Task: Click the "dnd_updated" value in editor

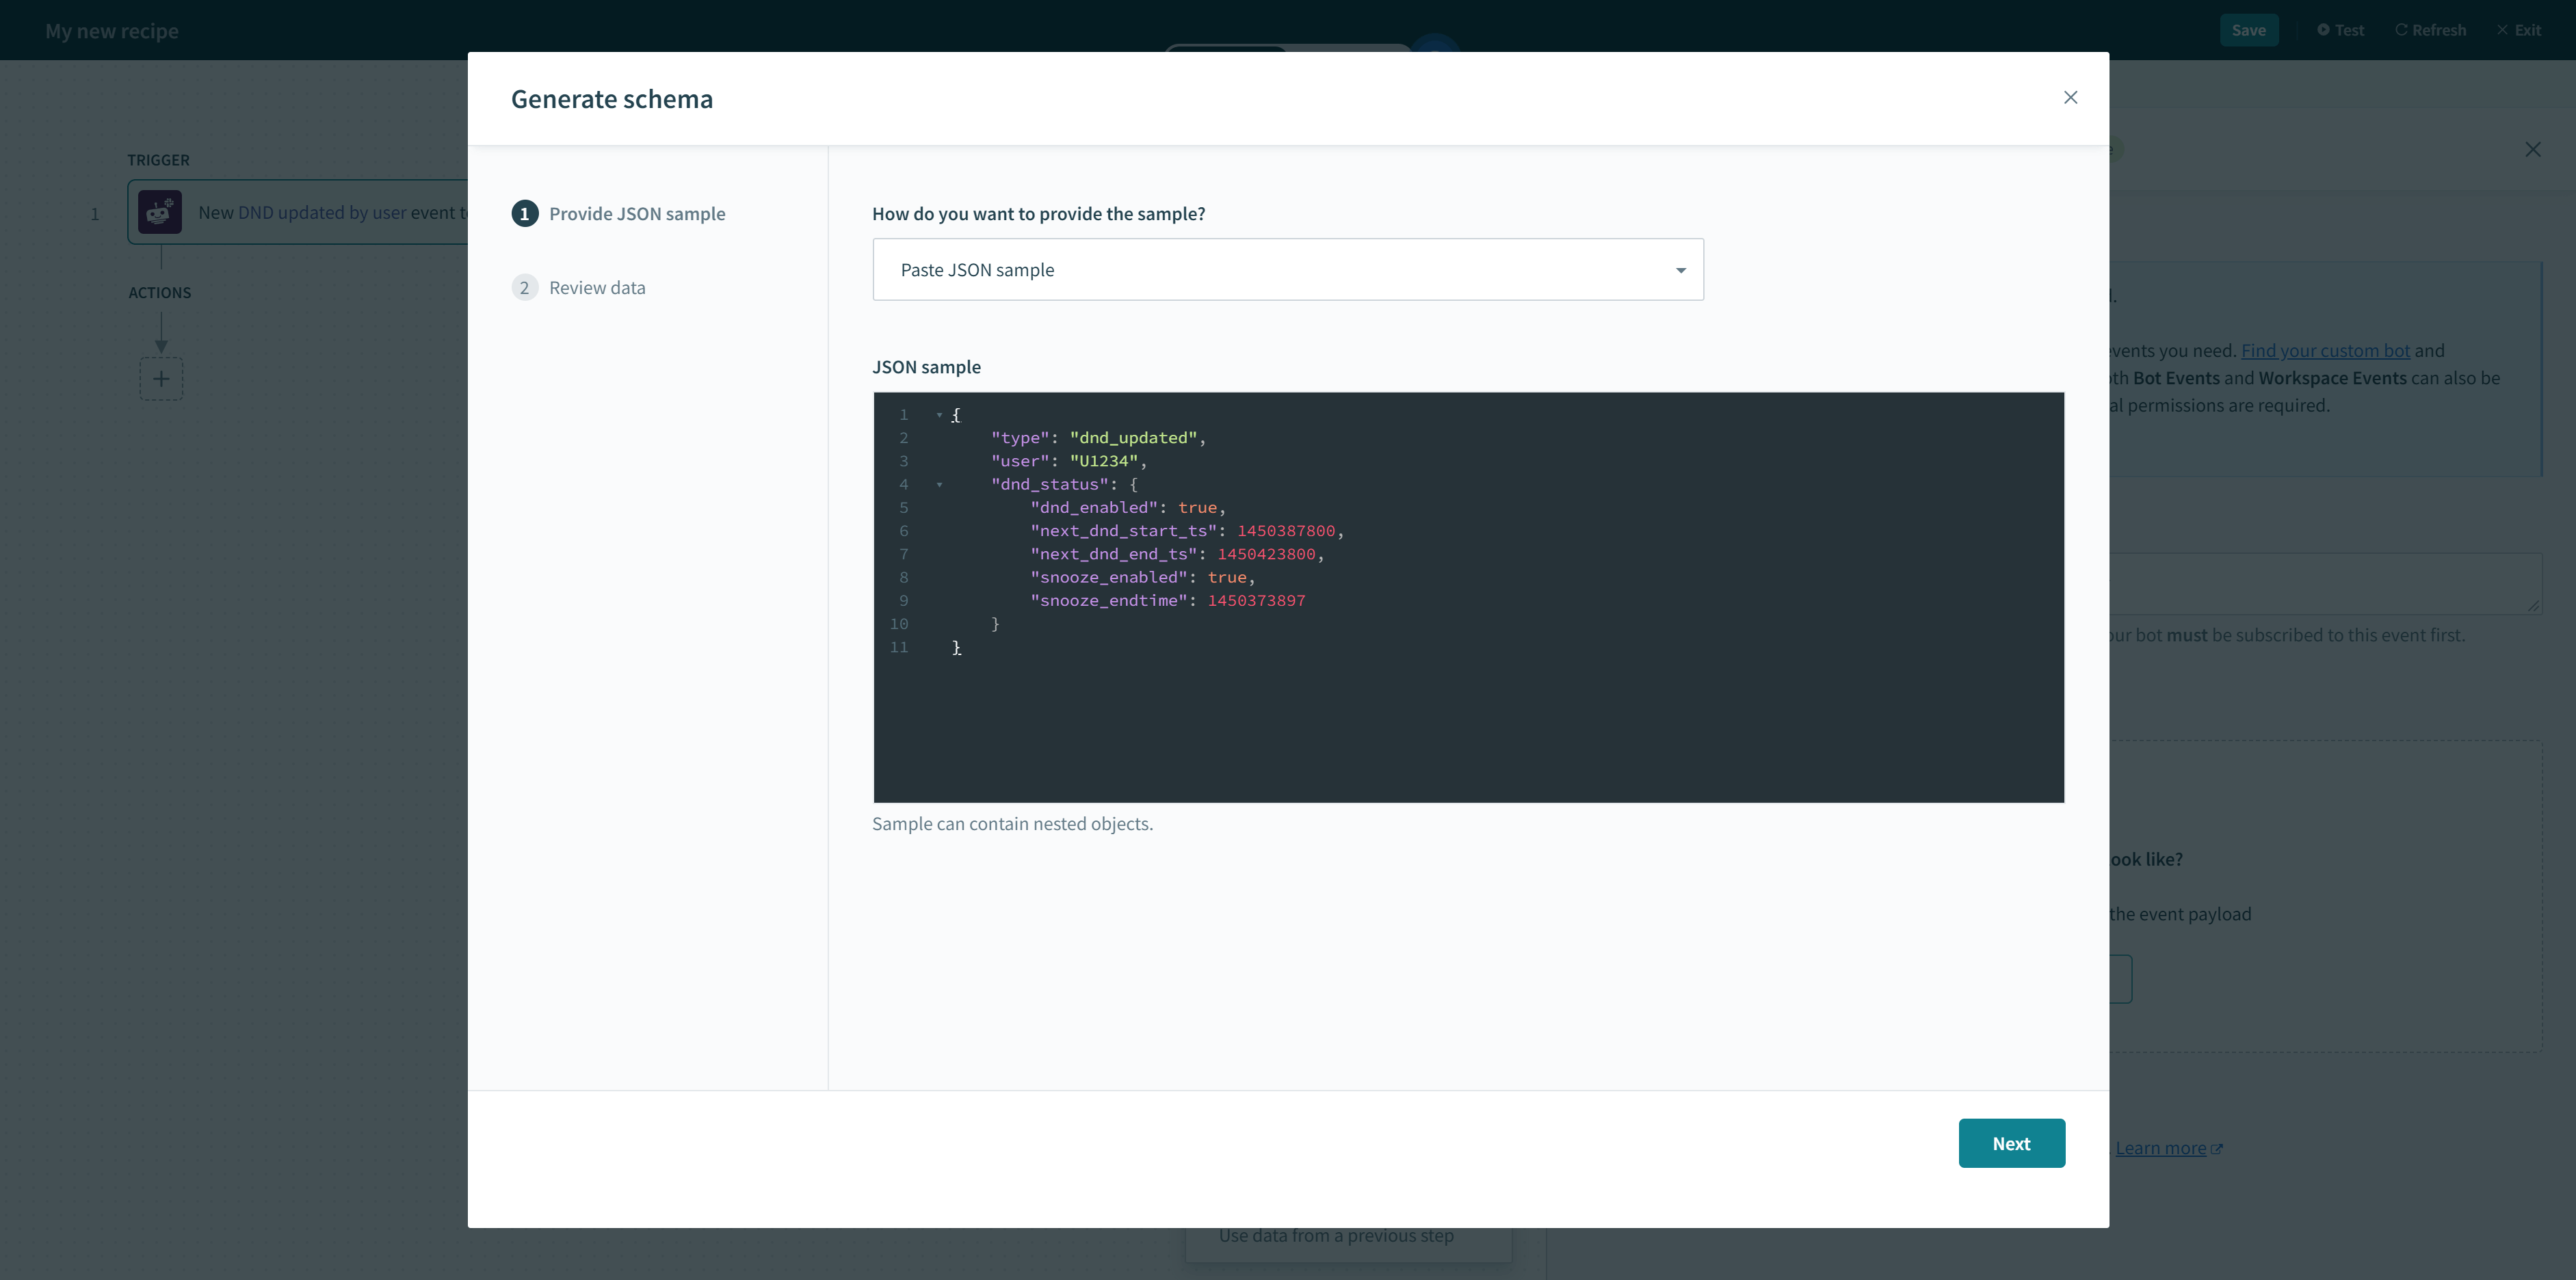Action: (1133, 437)
